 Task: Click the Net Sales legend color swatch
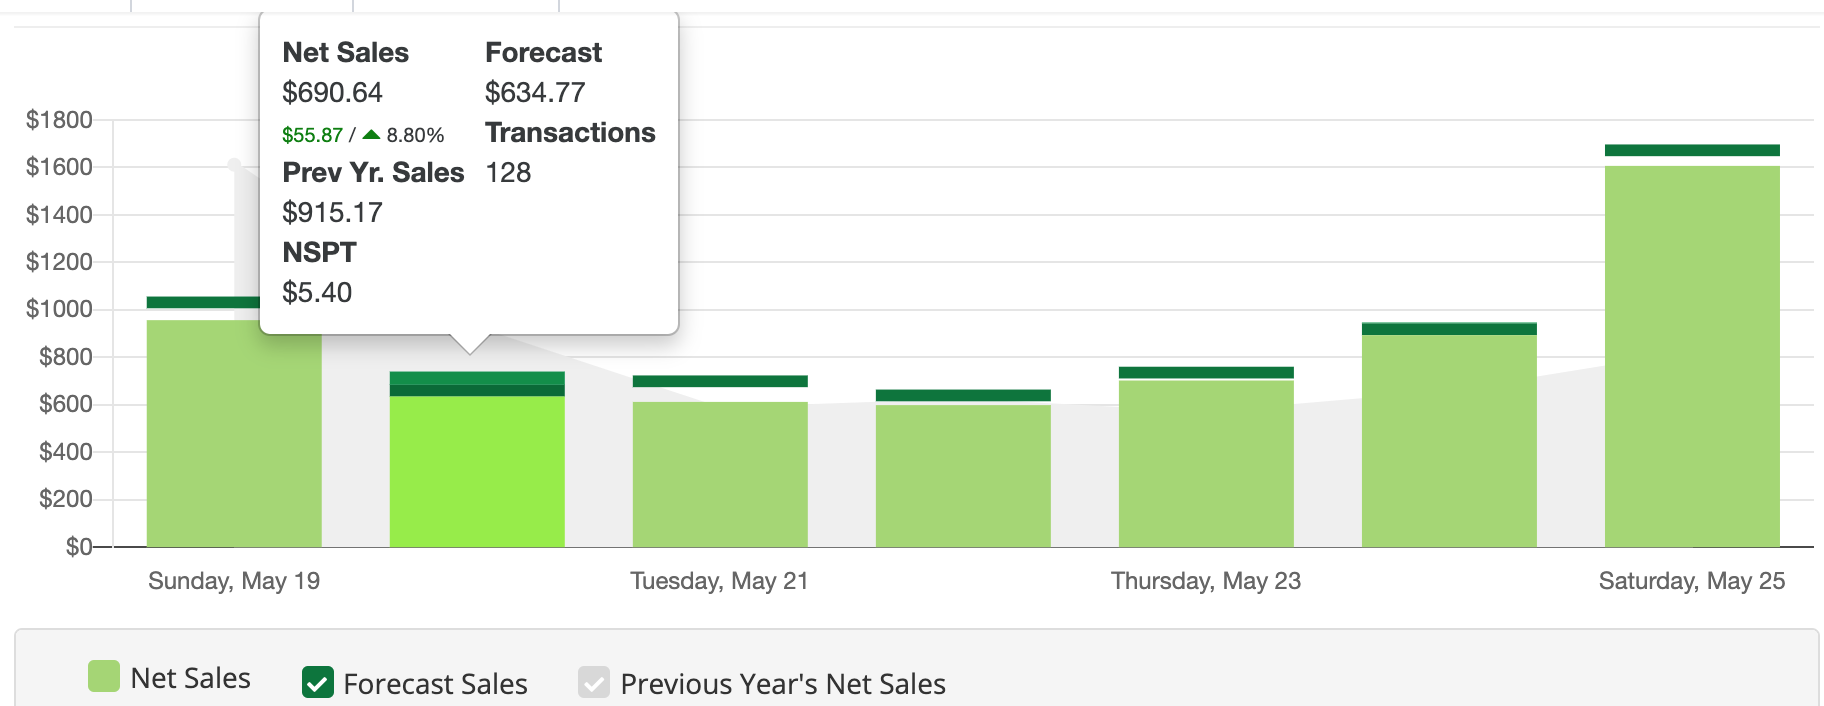click(104, 677)
